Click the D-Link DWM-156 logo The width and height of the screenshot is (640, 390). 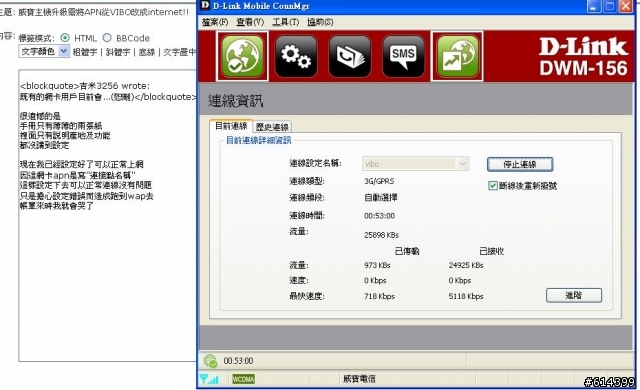[584, 56]
